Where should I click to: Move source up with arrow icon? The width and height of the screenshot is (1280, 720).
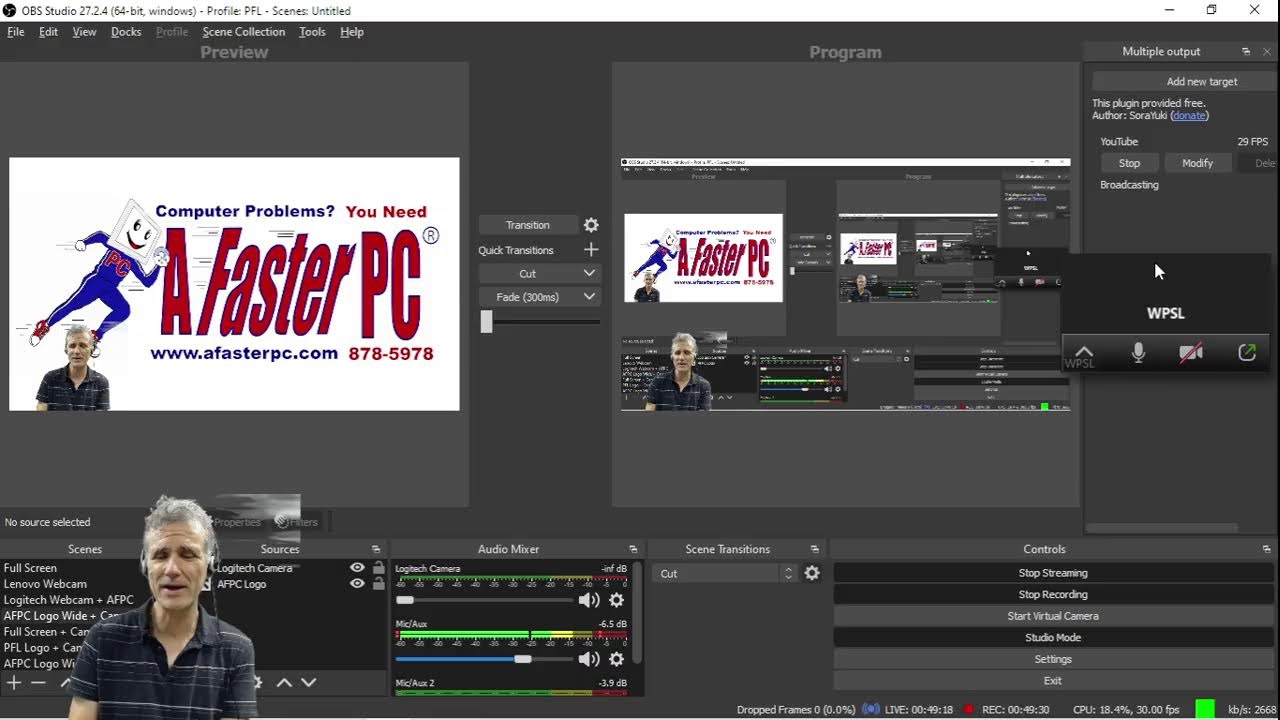(284, 682)
